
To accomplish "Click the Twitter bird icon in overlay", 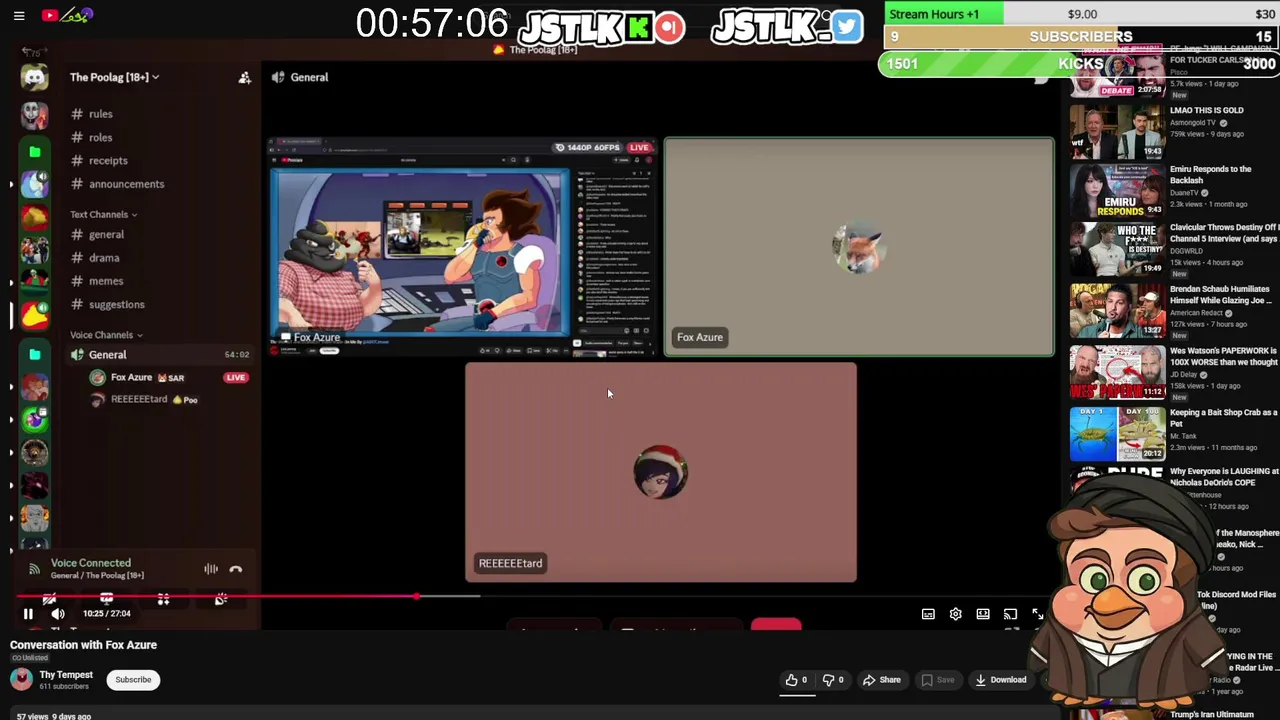I will coord(846,27).
